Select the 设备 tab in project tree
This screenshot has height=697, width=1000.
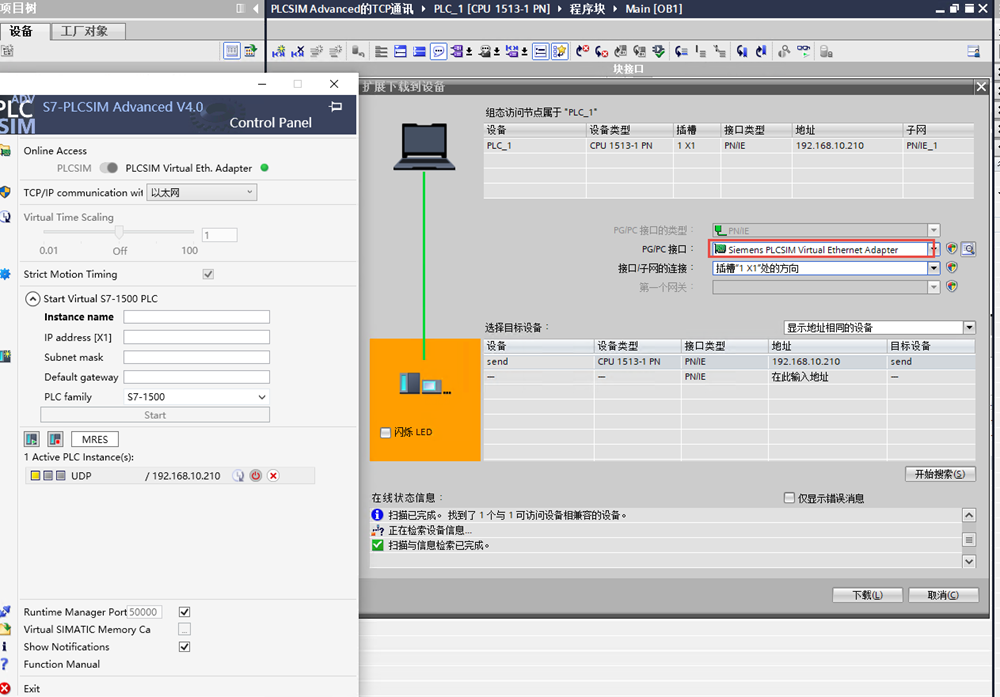(x=21, y=31)
